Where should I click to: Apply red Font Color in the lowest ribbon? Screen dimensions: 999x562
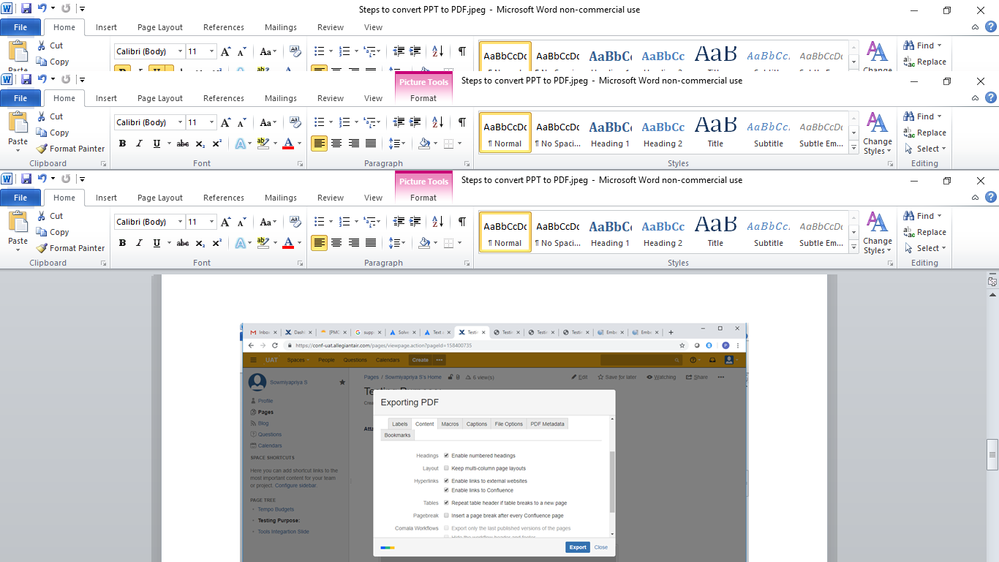tap(288, 243)
